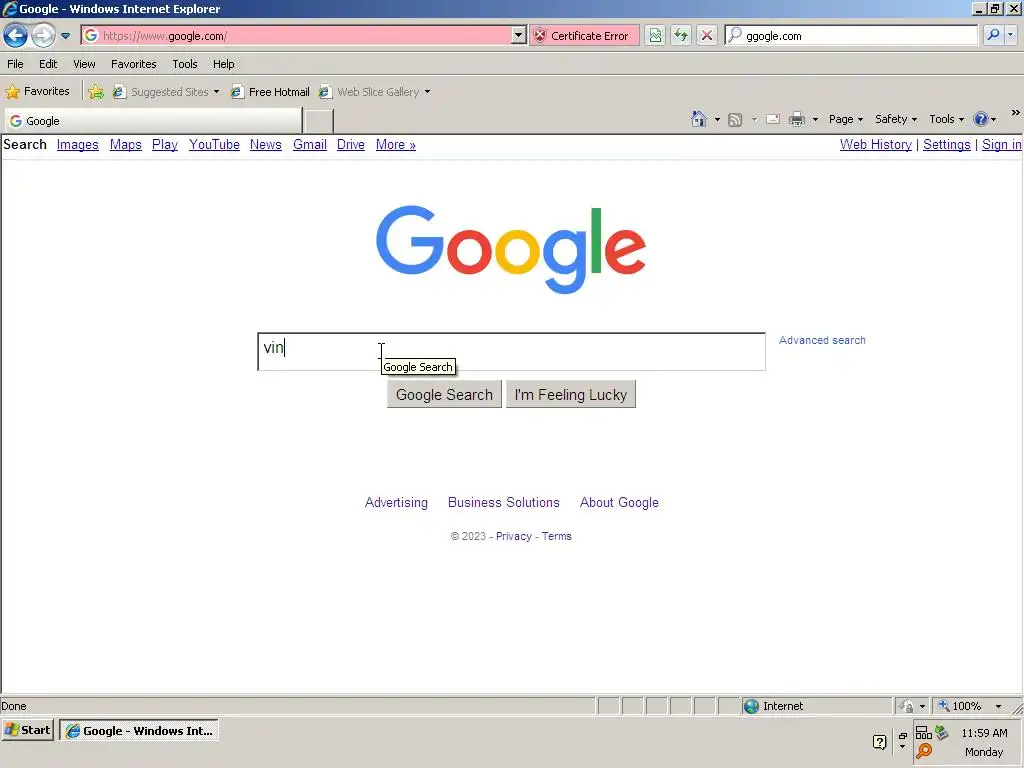The width and height of the screenshot is (1024, 768).
Task: Open the YouTube link
Action: (214, 144)
